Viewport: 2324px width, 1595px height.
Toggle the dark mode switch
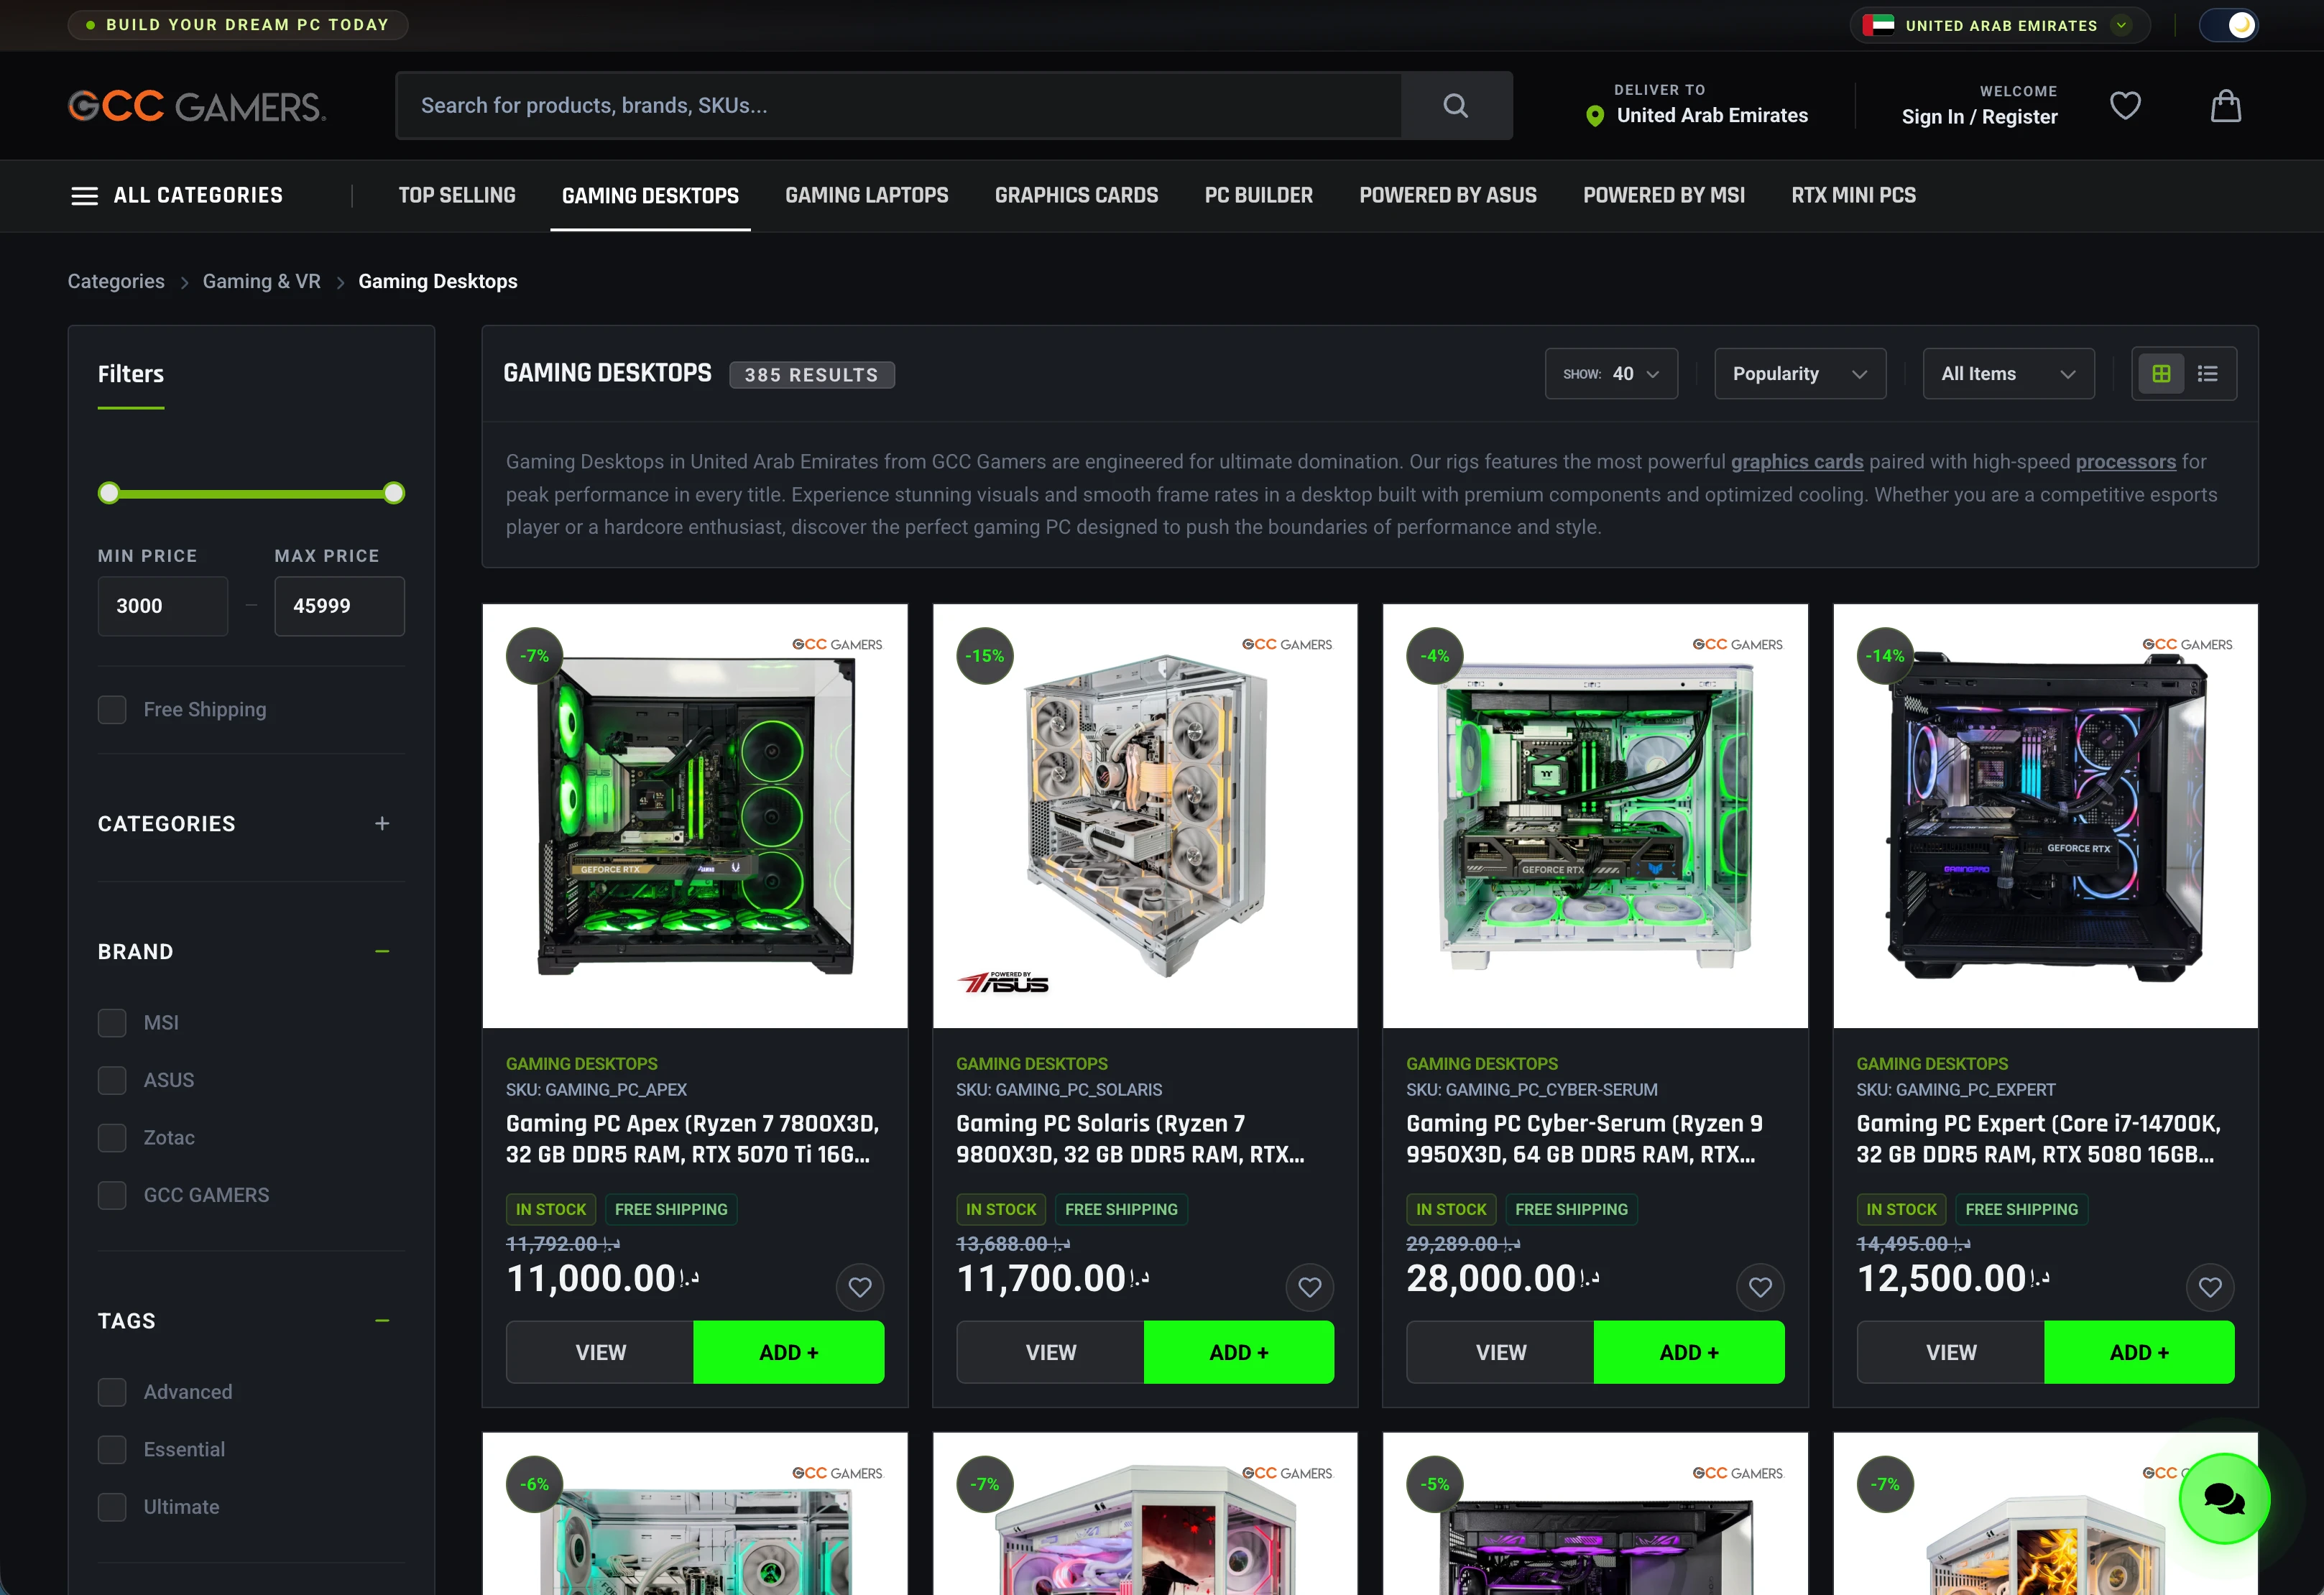coord(2228,25)
